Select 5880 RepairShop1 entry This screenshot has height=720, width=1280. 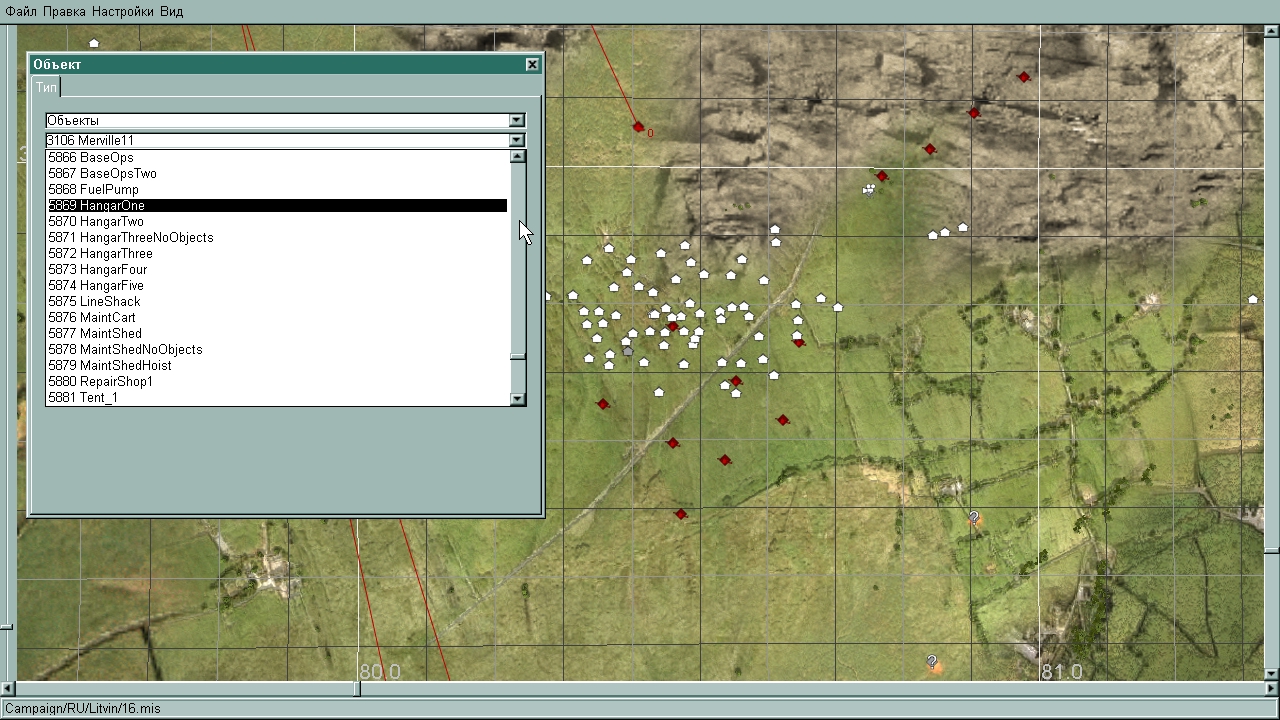point(278,382)
